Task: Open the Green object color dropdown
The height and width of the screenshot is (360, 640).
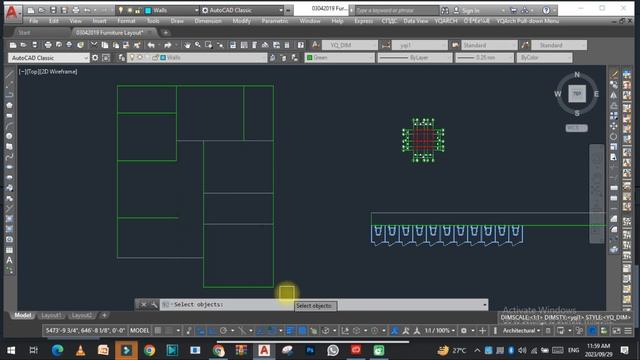Action: [x=340, y=58]
